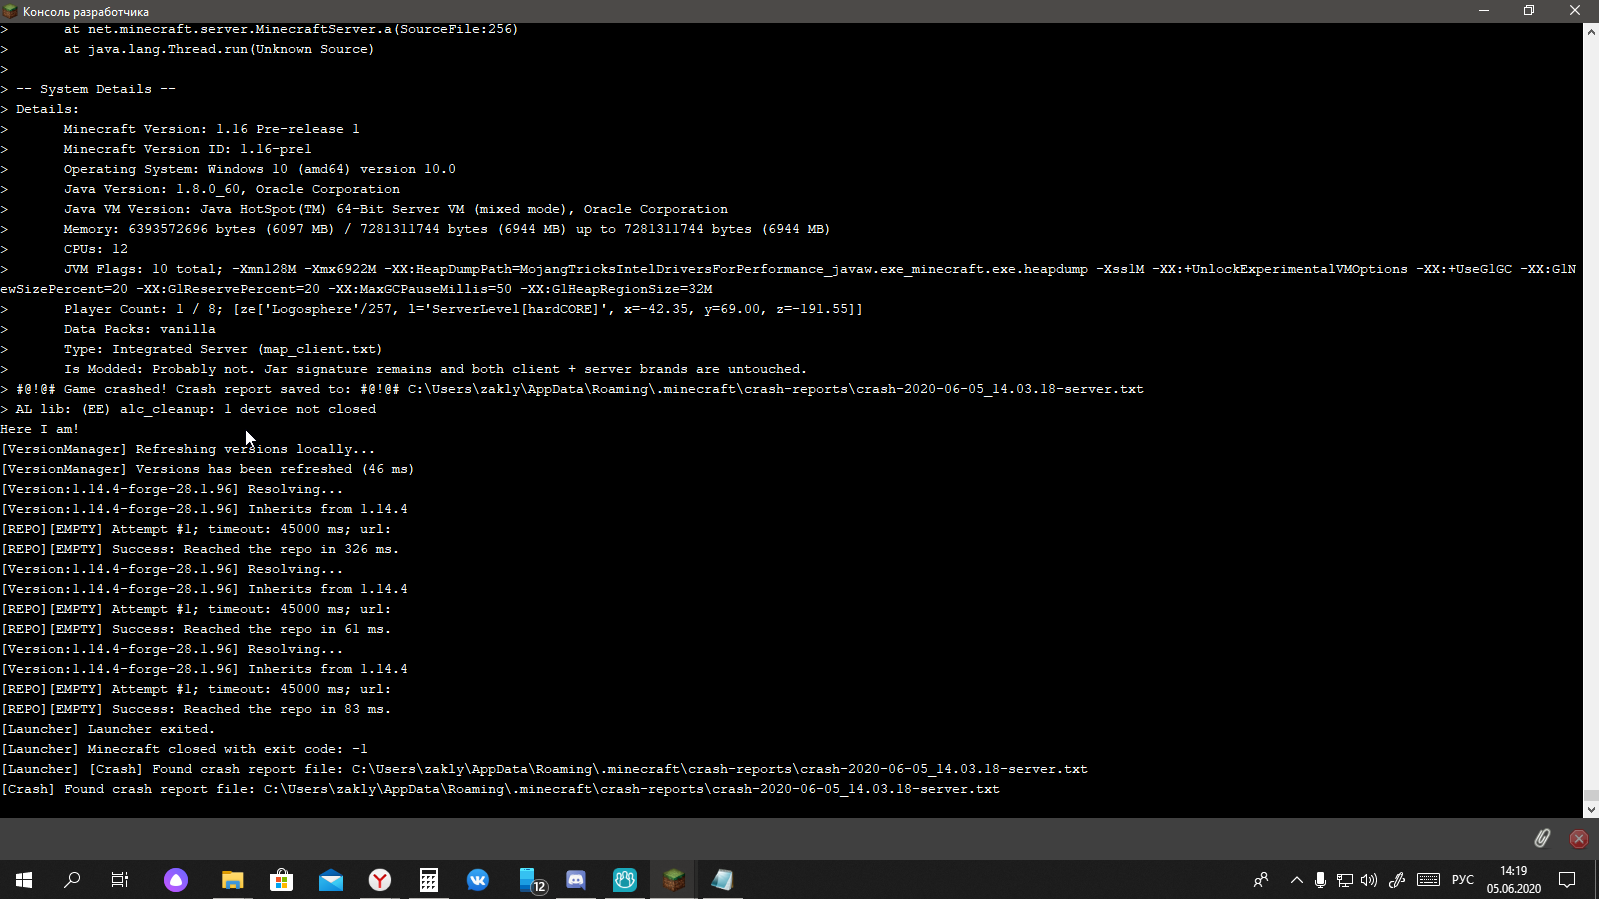
Task: Switch input language РУС indicator
Action: click(x=1463, y=880)
